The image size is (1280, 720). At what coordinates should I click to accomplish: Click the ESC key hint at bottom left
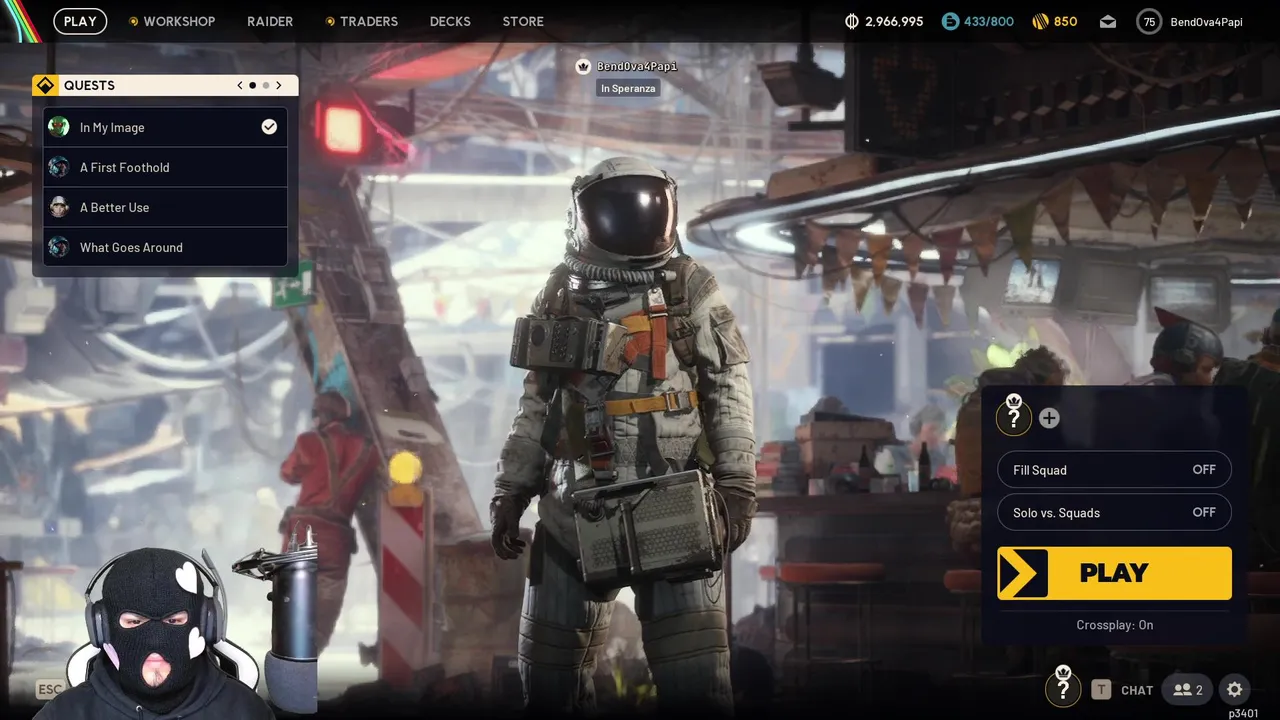pyautogui.click(x=50, y=689)
